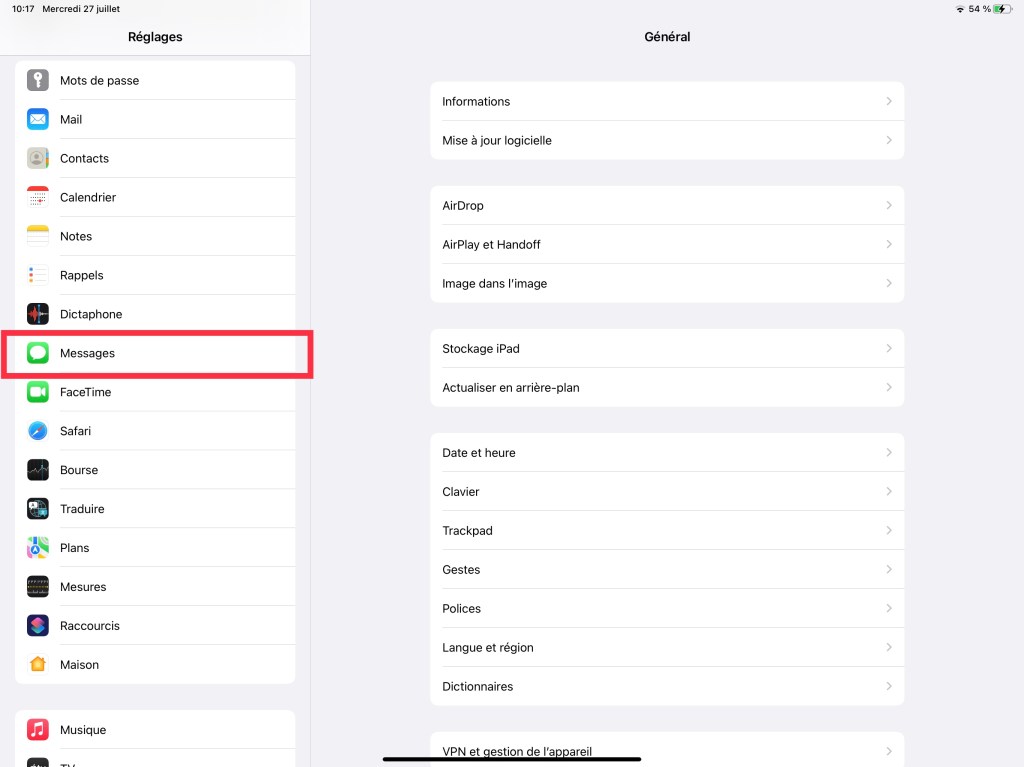This screenshot has height=767, width=1024.
Task: Tap the home indicator bar at bottom
Action: pos(512,759)
